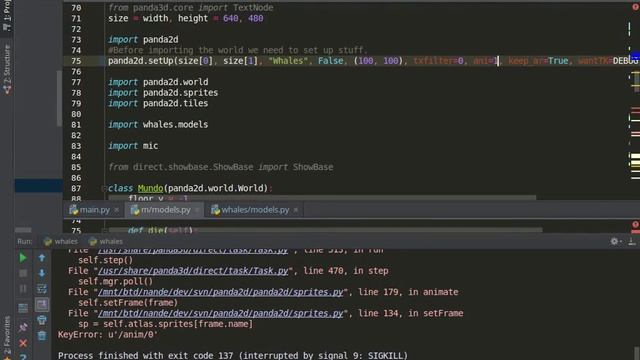
Task: Click the stop process square icon
Action: pyautogui.click(x=23, y=273)
